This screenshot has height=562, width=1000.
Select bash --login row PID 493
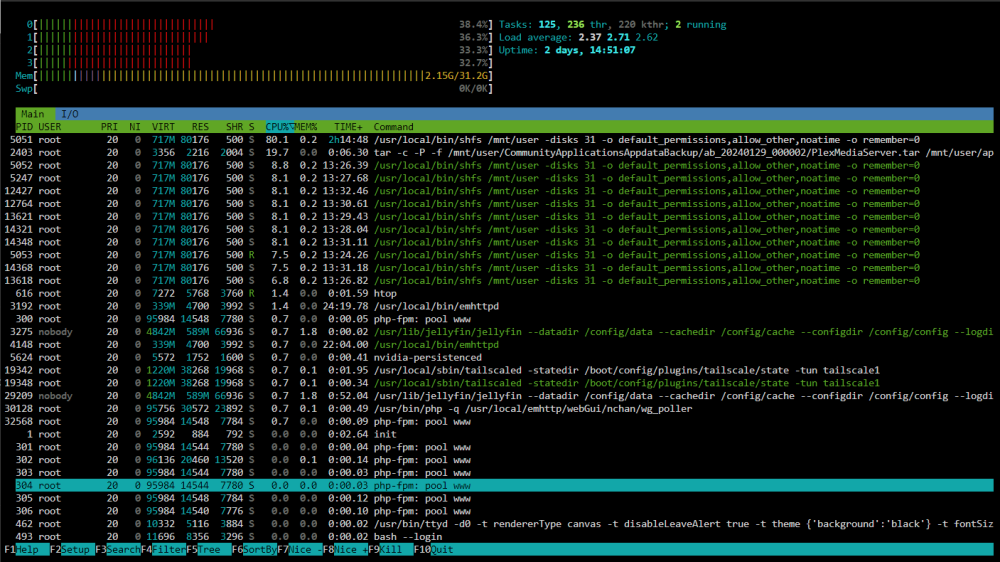coord(500,536)
